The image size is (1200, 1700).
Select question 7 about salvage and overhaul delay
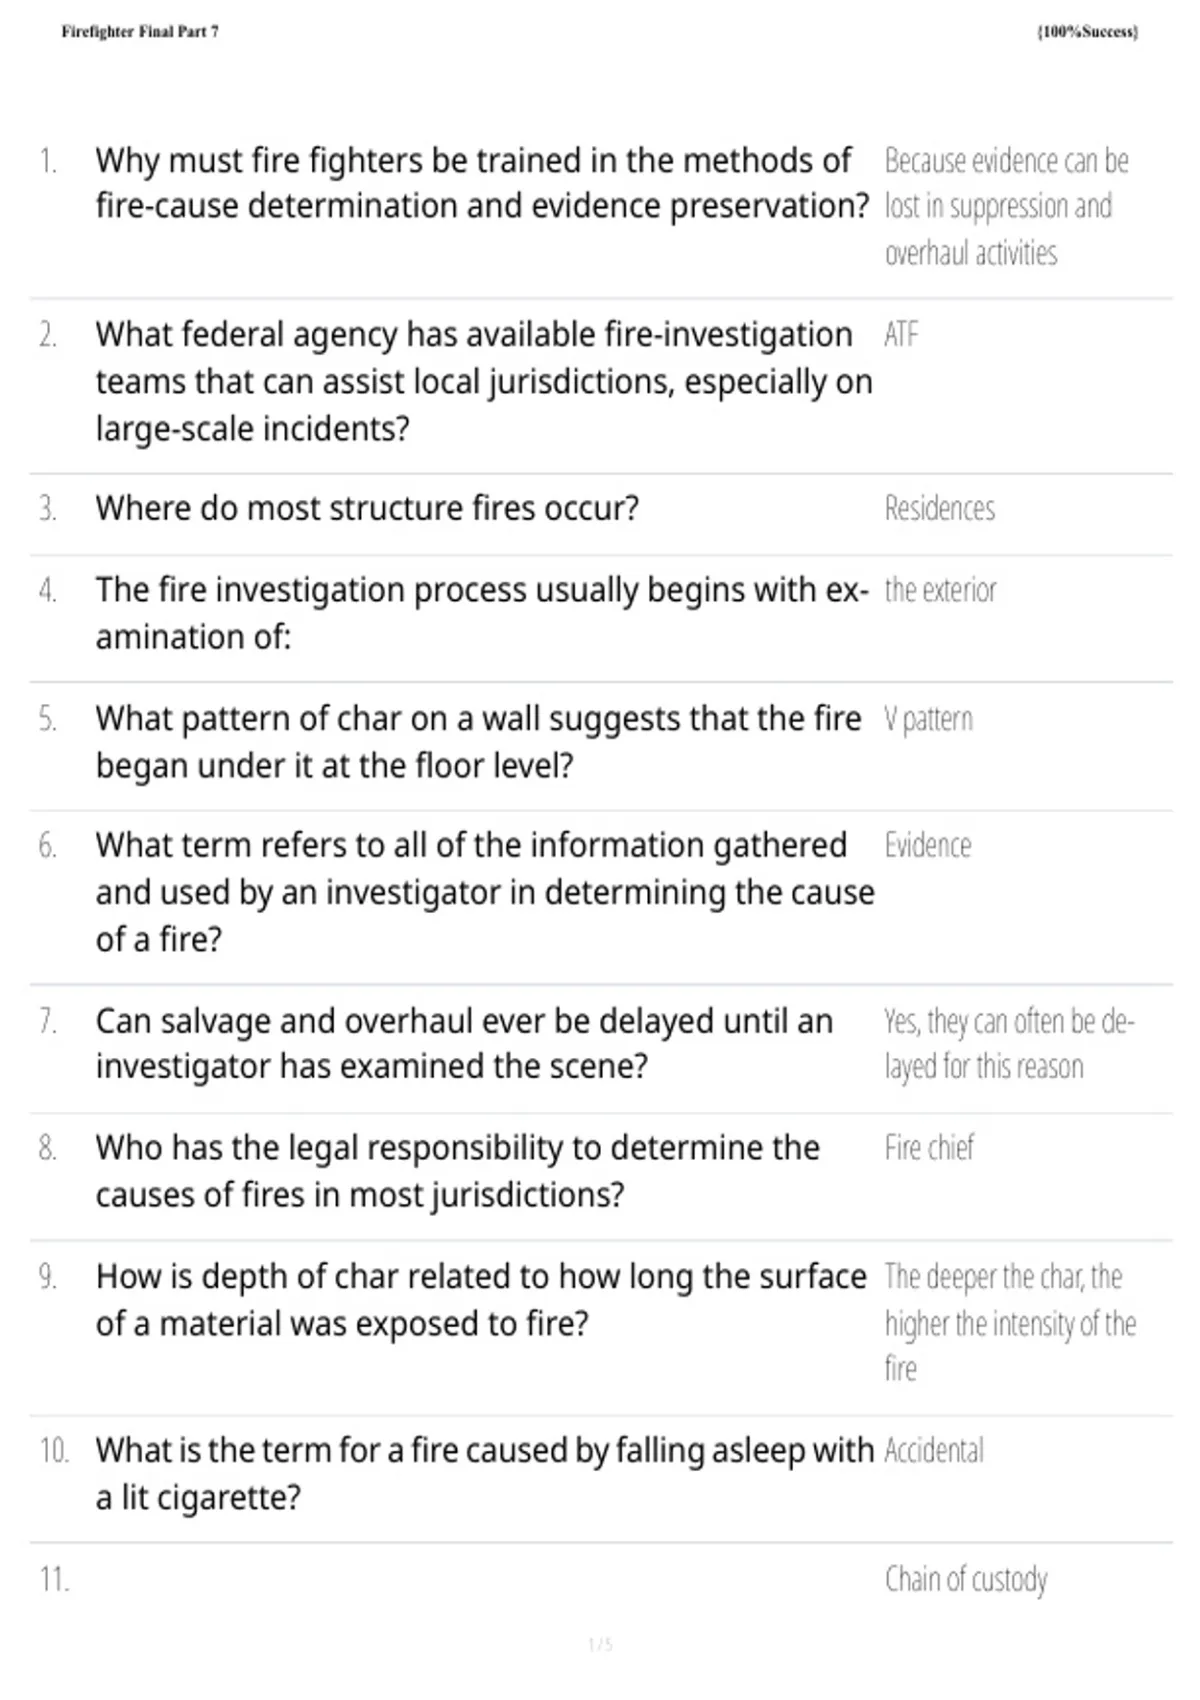tap(464, 1044)
